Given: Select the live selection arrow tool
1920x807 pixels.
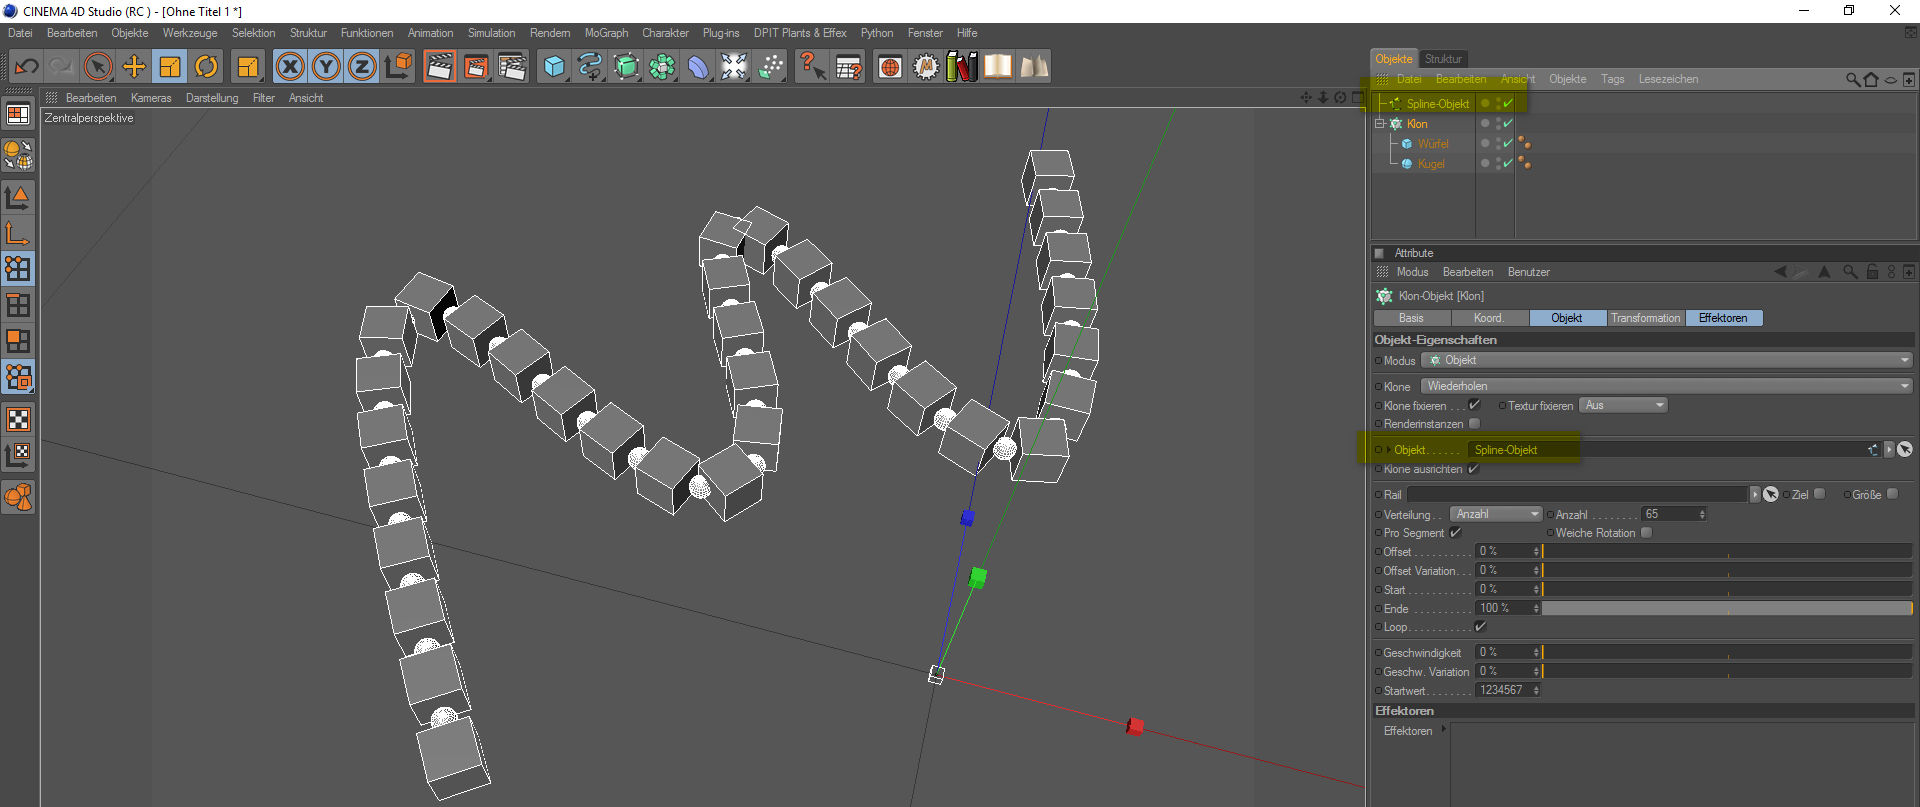Looking at the screenshot, I should click(98, 67).
